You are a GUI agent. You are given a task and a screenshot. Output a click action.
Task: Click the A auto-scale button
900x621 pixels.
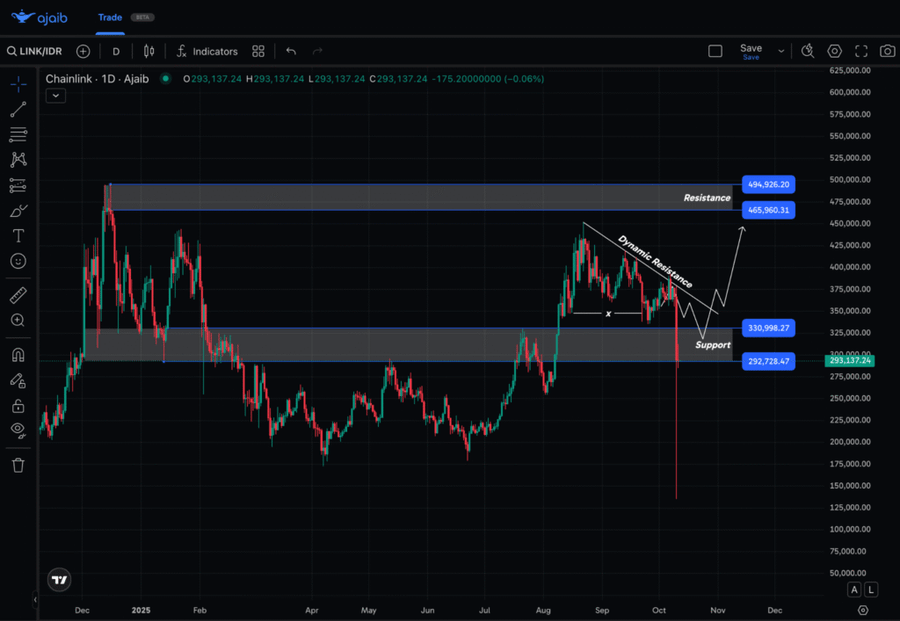coord(853,590)
